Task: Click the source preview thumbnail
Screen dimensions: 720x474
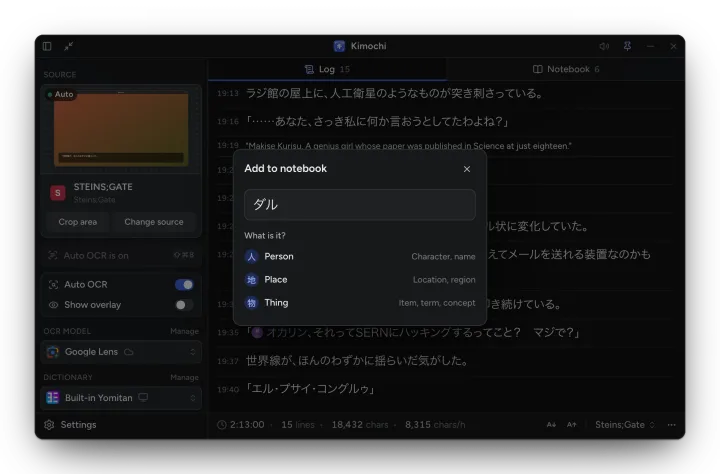Action: click(x=121, y=130)
